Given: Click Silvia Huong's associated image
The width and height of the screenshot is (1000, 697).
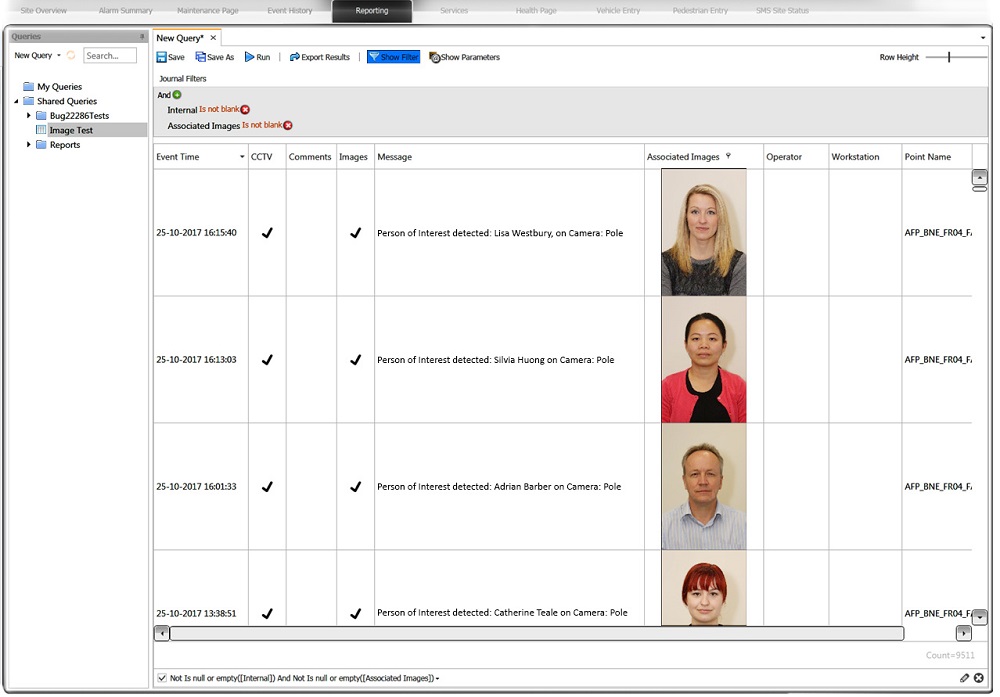Looking at the screenshot, I should click(703, 359).
